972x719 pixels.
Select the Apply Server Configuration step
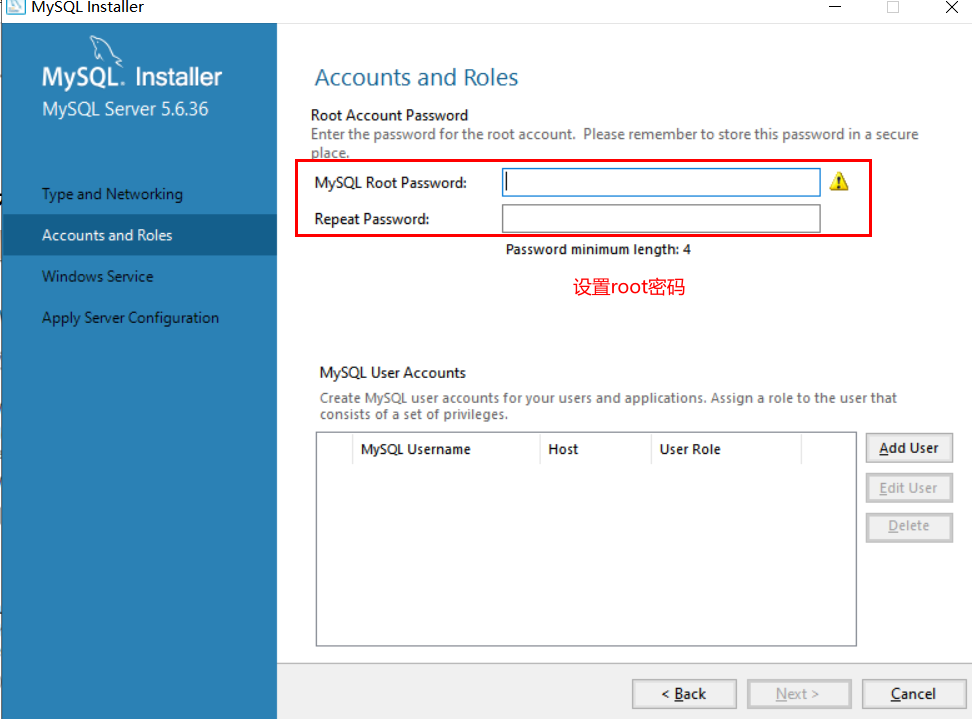(130, 317)
